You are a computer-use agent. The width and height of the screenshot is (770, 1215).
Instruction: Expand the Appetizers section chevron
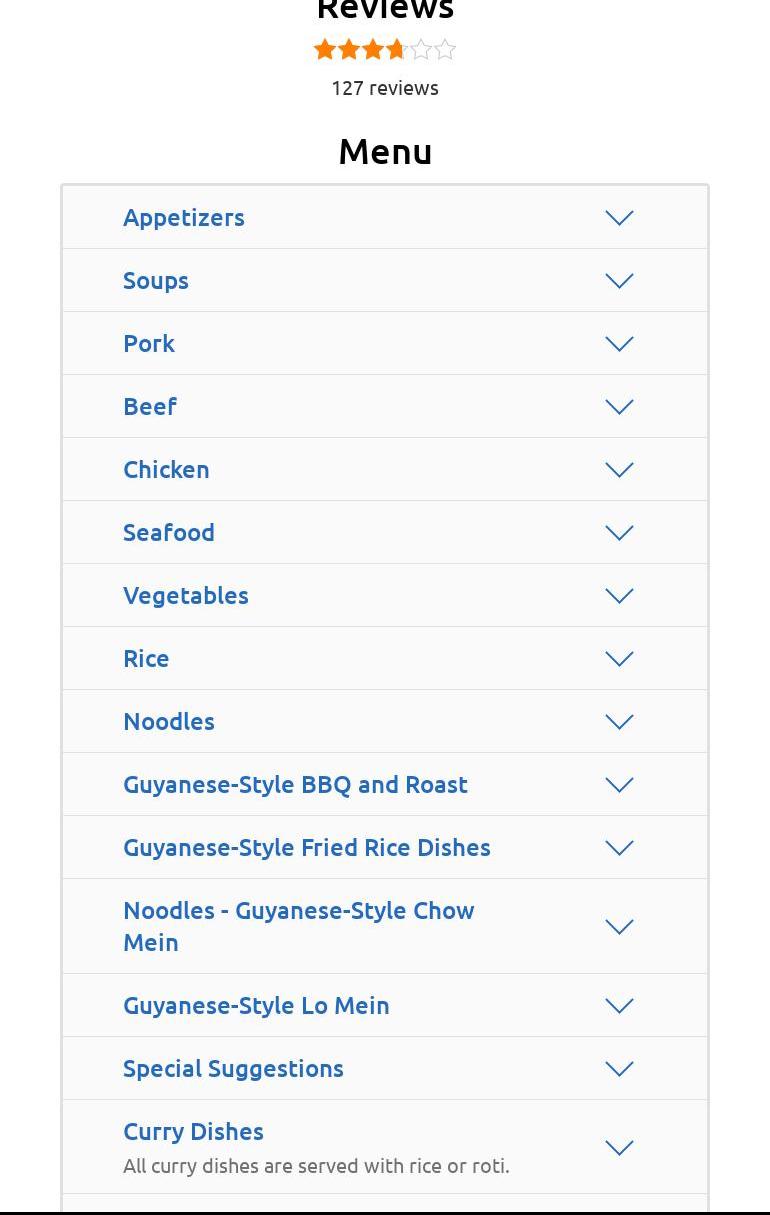[619, 218]
